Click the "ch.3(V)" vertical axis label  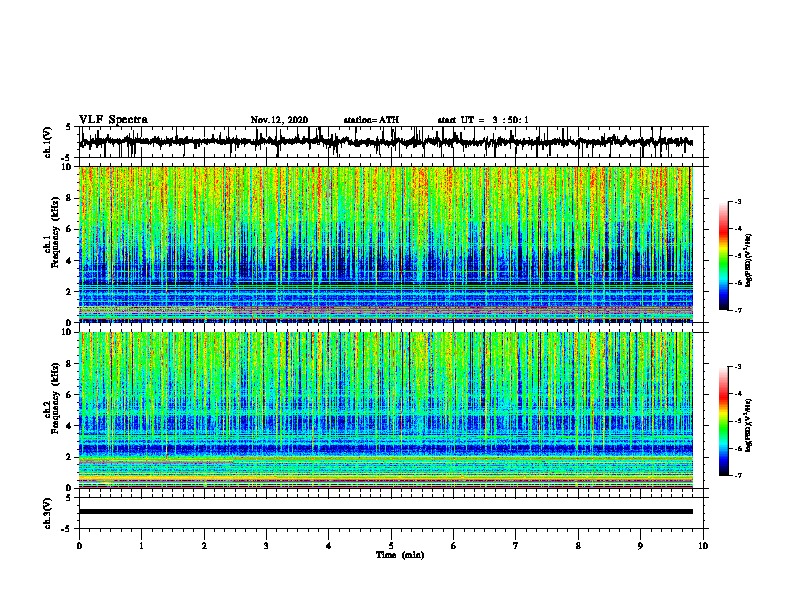(48, 514)
